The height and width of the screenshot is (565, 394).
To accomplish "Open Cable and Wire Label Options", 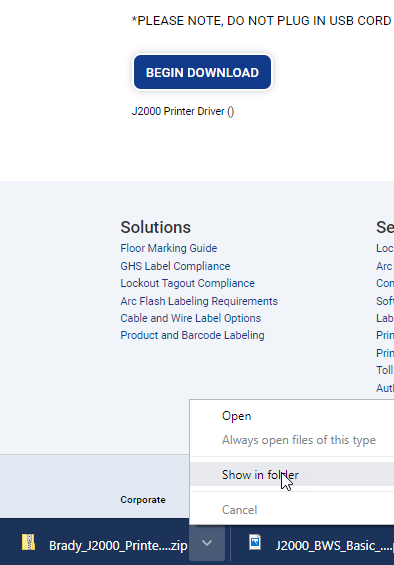I will pyautogui.click(x=191, y=318).
